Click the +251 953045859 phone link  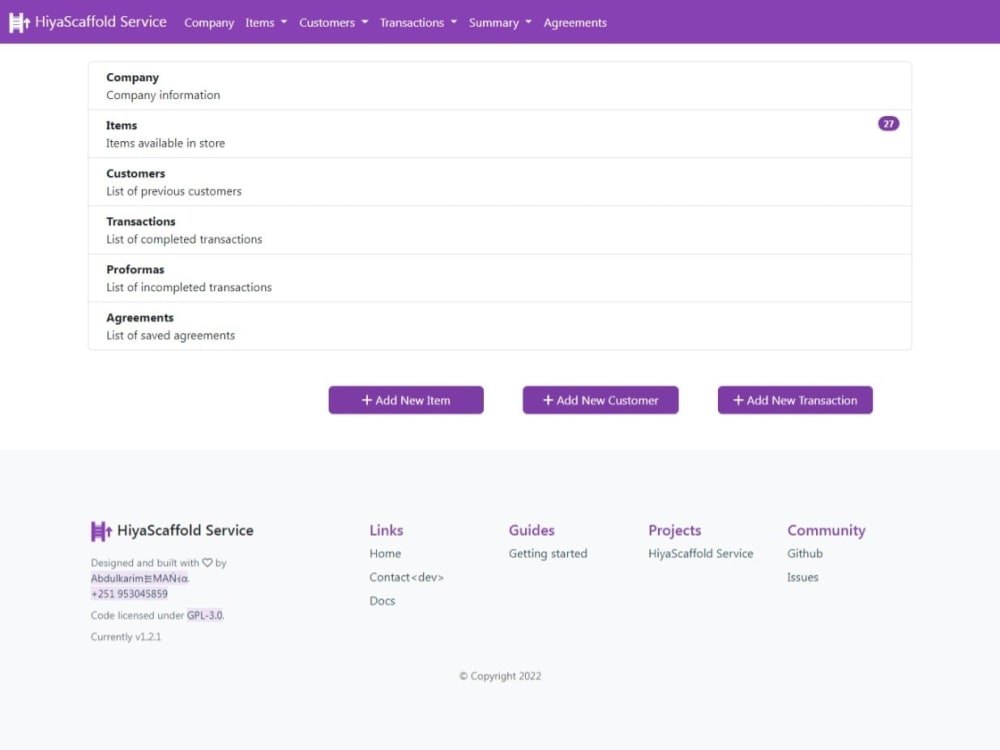pos(129,594)
